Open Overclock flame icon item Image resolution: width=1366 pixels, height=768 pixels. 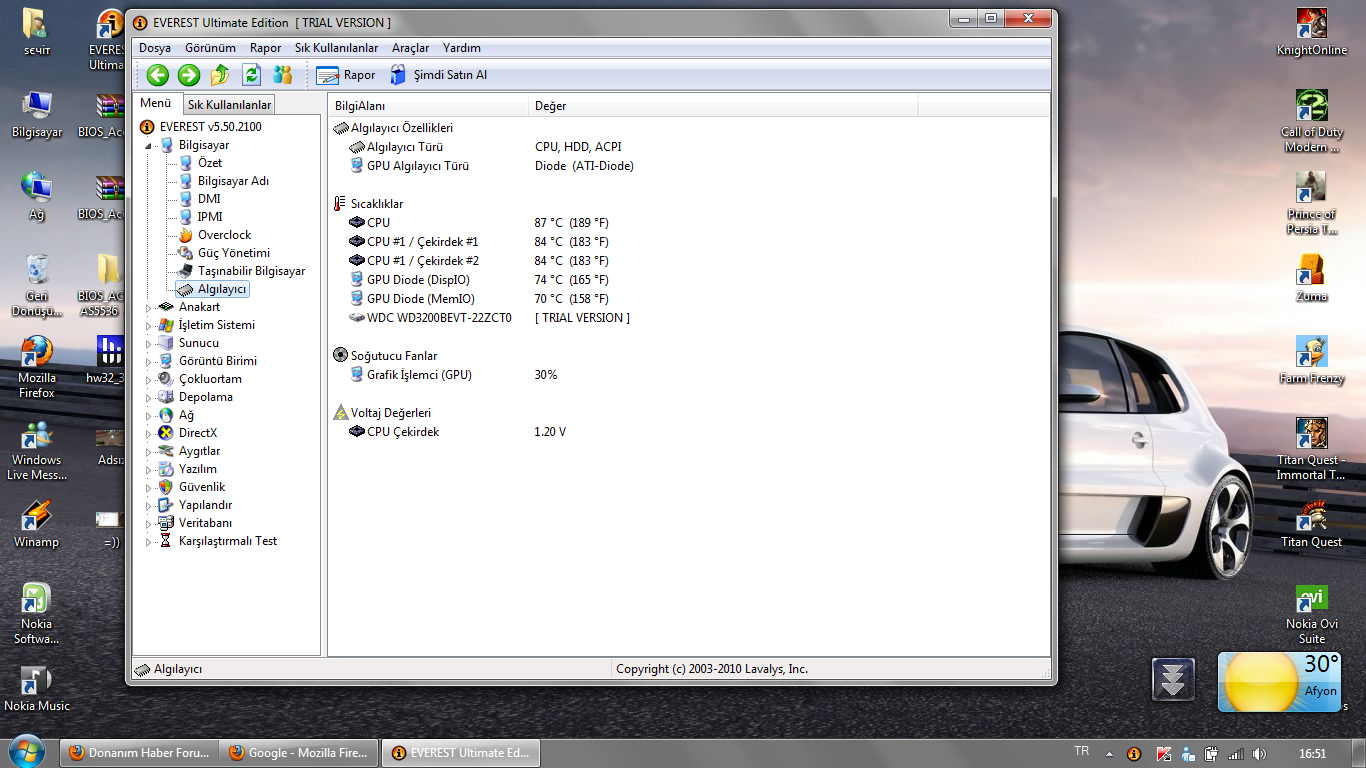185,235
